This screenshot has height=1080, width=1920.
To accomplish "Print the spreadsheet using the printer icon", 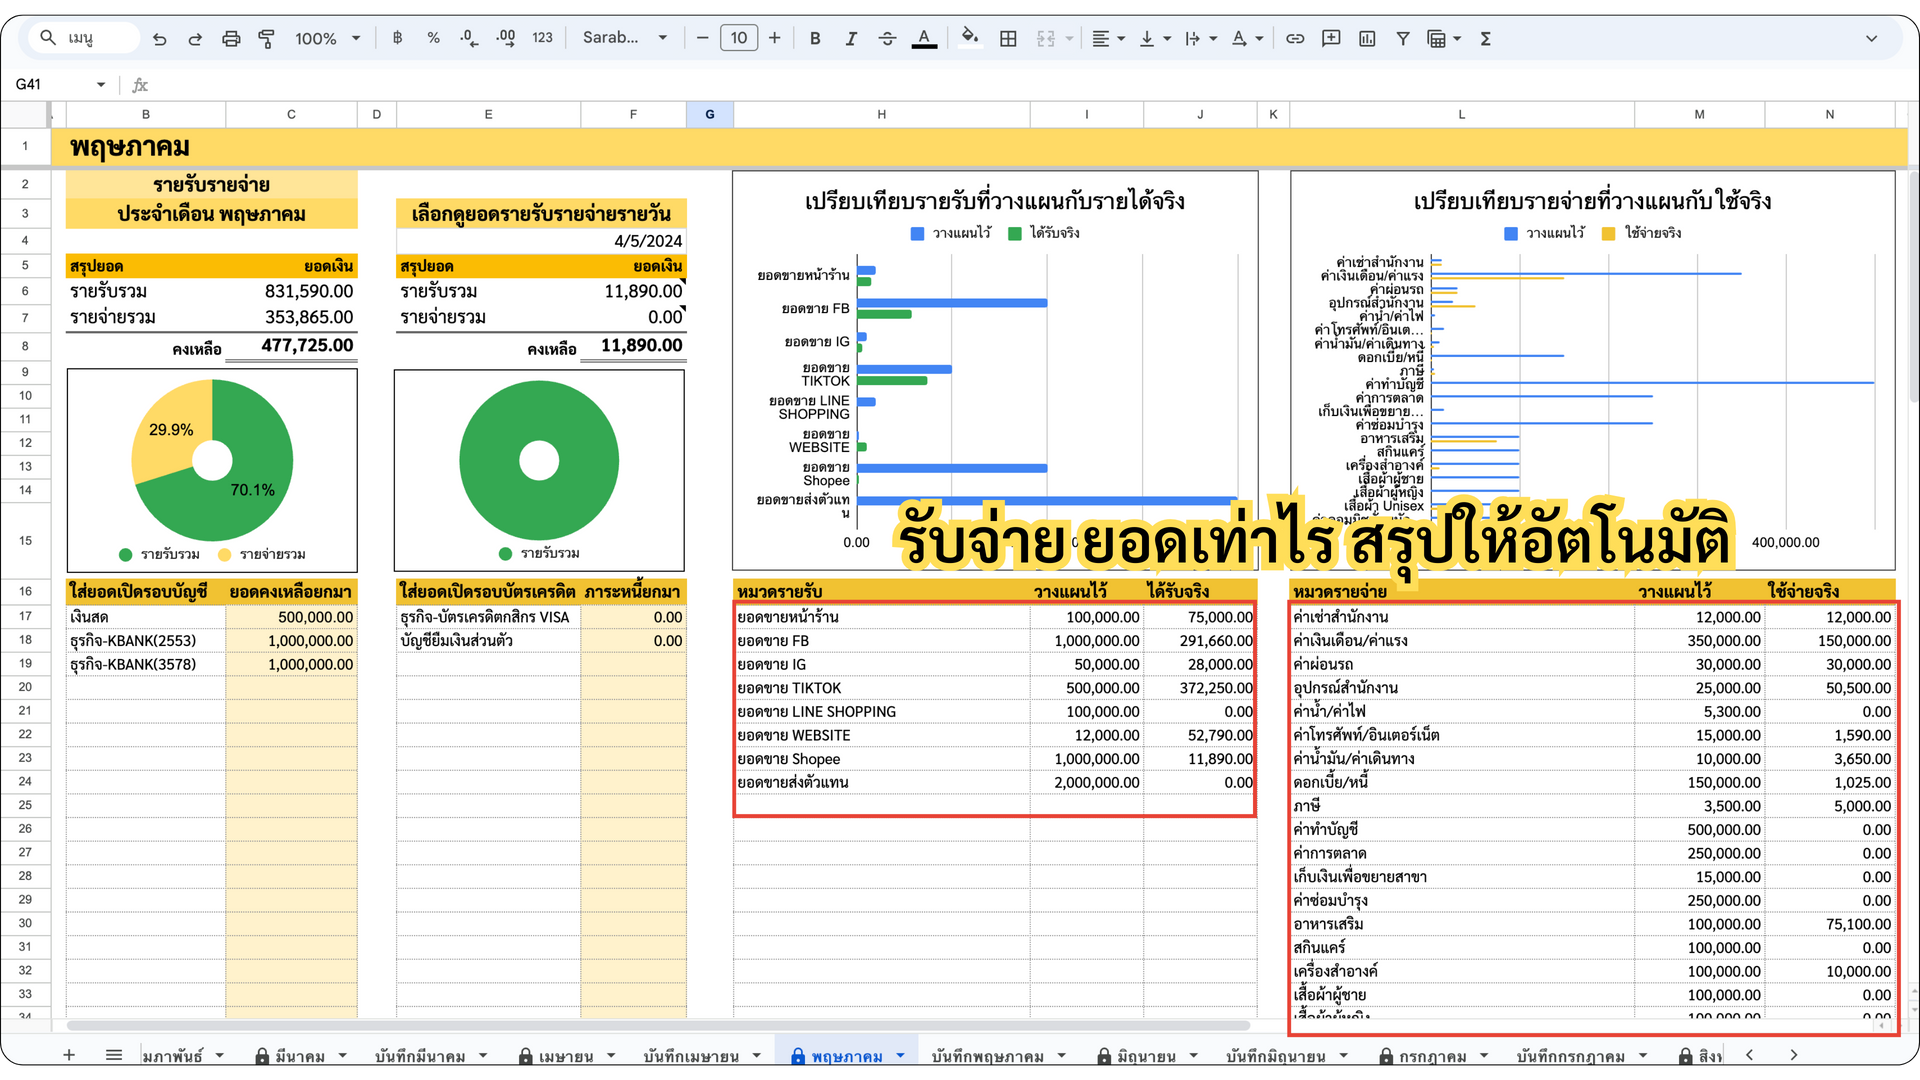I will (231, 39).
